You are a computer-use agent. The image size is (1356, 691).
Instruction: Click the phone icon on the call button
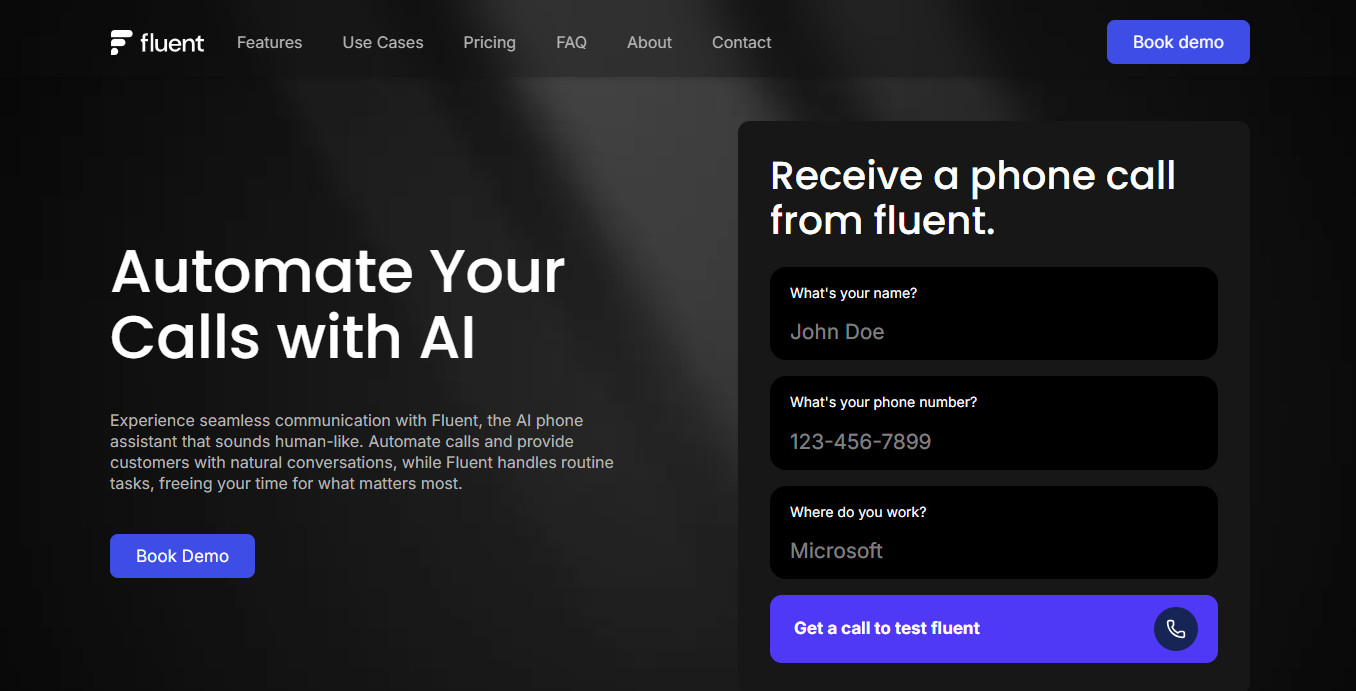[x=1175, y=629]
